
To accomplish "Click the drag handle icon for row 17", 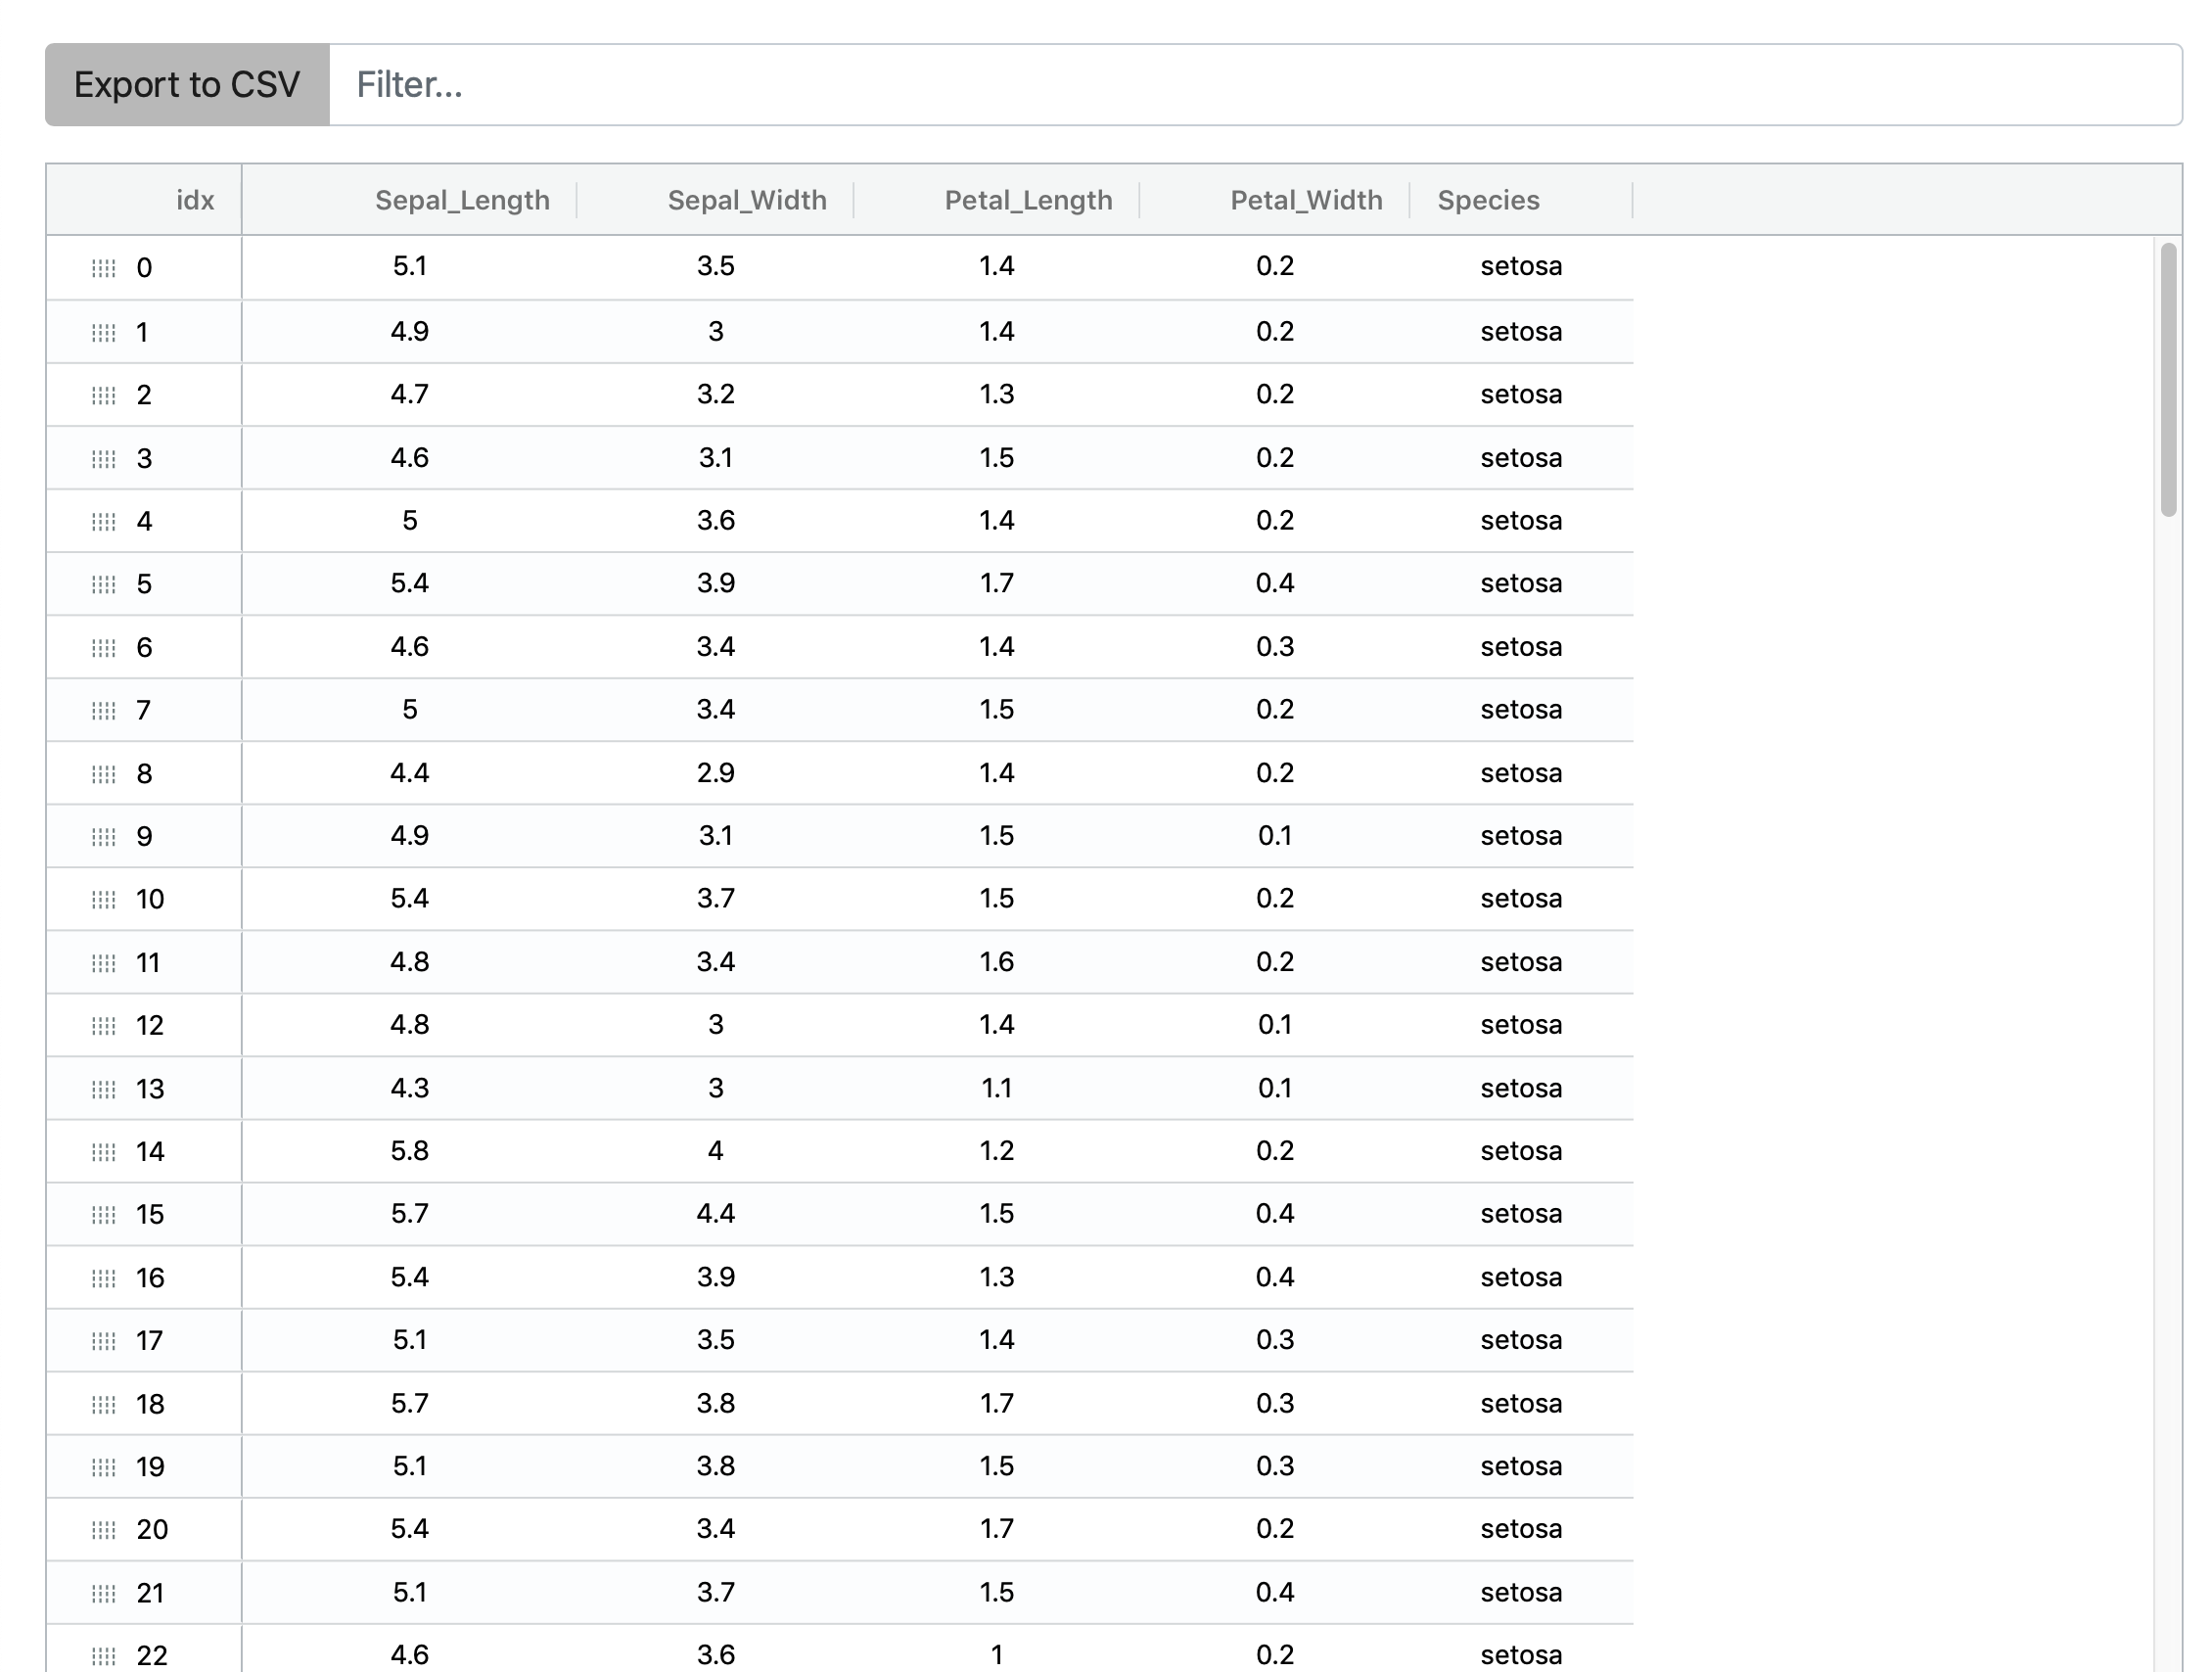I will pyautogui.click(x=104, y=1341).
